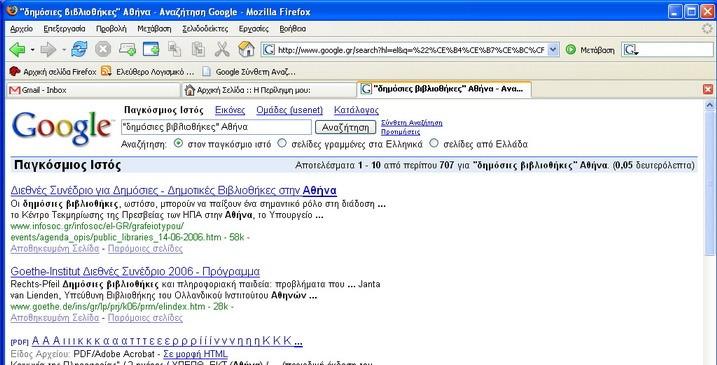Image resolution: width=717 pixels, height=365 pixels.
Task: Click the Cut scissors icon
Action: pyautogui.click(x=222, y=49)
